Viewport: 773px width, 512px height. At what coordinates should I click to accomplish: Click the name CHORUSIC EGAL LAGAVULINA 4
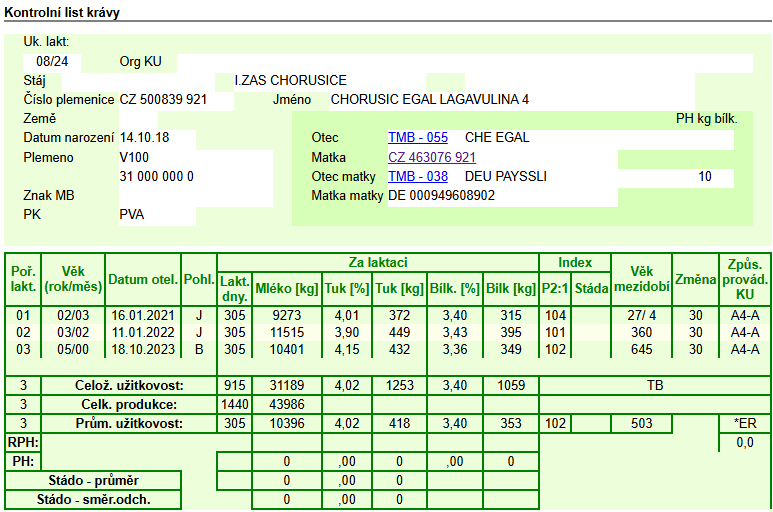click(x=429, y=100)
